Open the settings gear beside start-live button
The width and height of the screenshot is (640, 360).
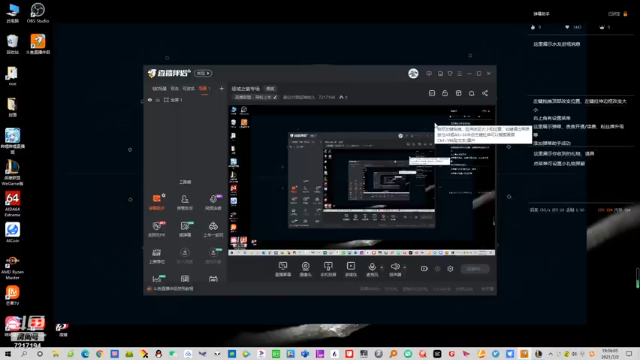click(450, 269)
